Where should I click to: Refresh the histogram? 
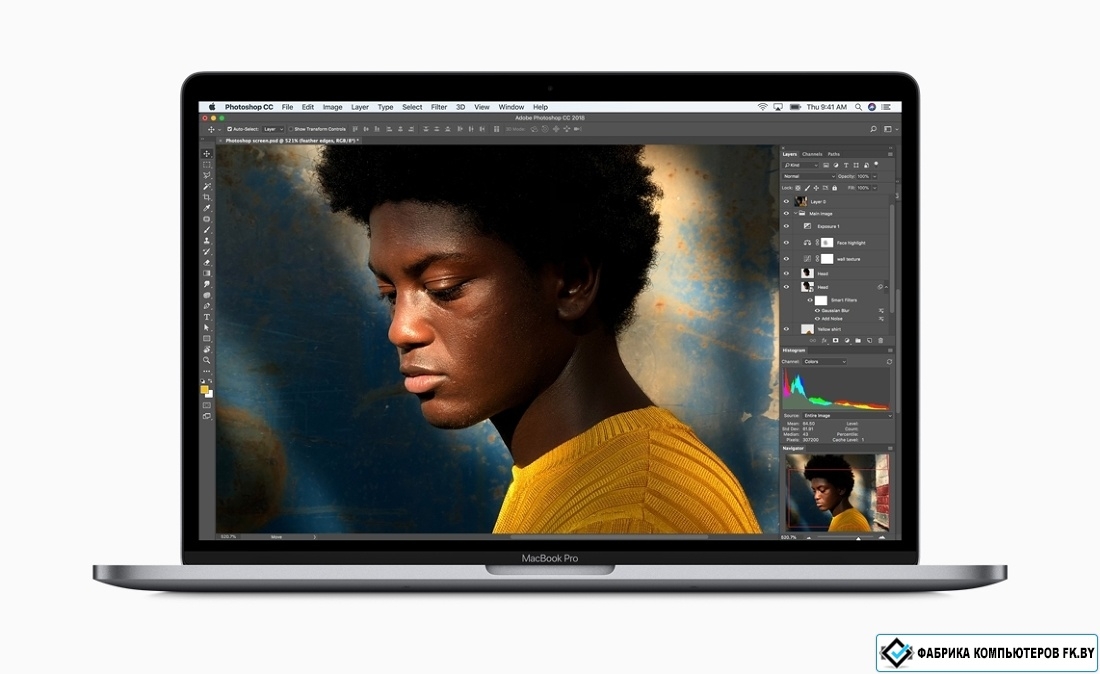(x=889, y=361)
